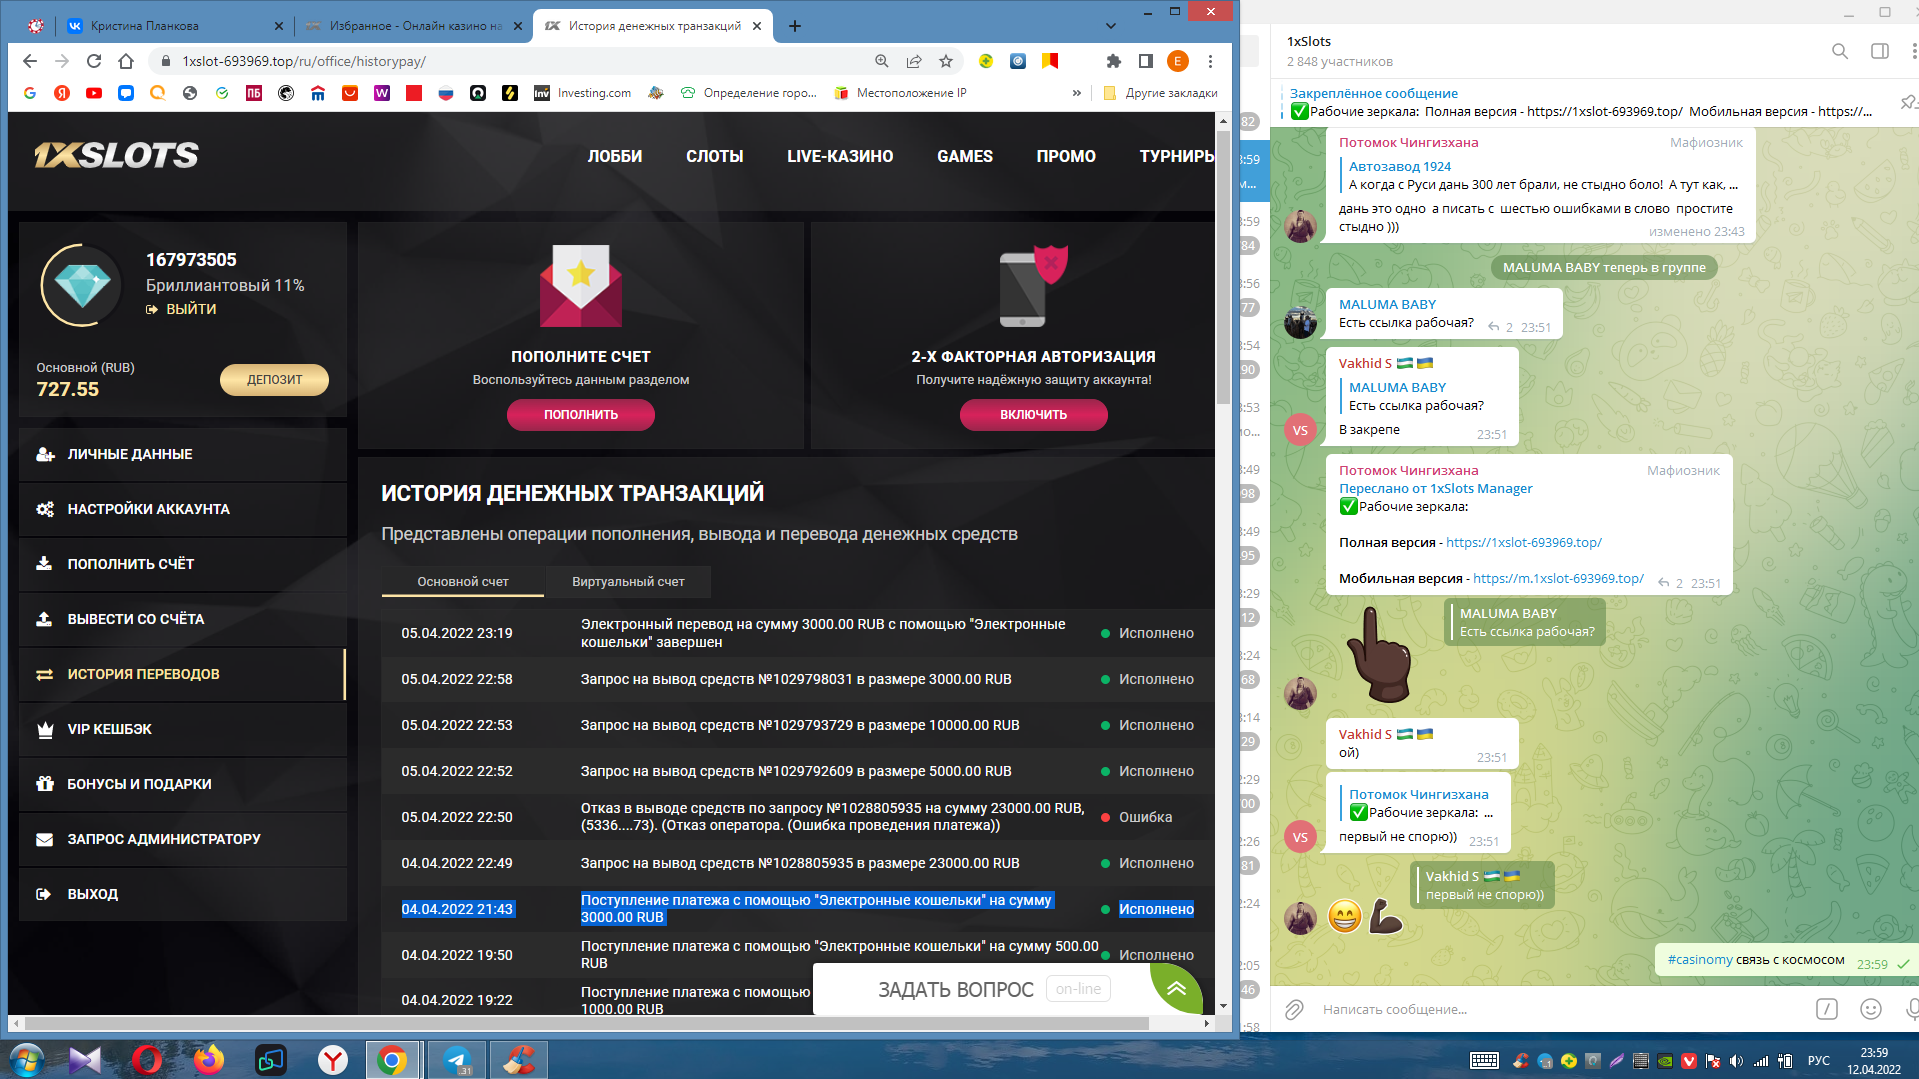Open the https://1xslot-693969.top/ link in Telegram
The height and width of the screenshot is (1079, 1919).
point(1524,542)
